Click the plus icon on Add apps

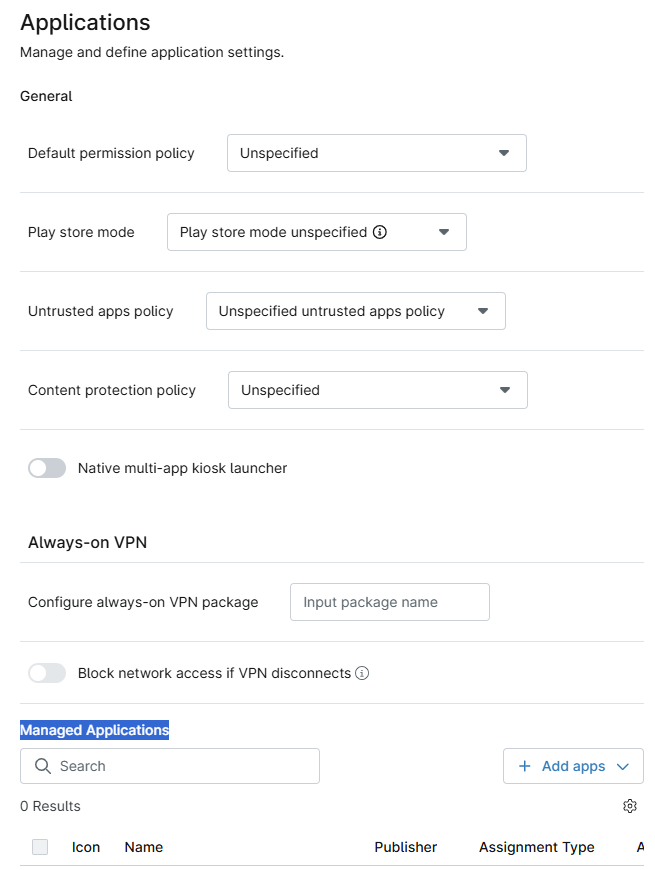click(525, 766)
